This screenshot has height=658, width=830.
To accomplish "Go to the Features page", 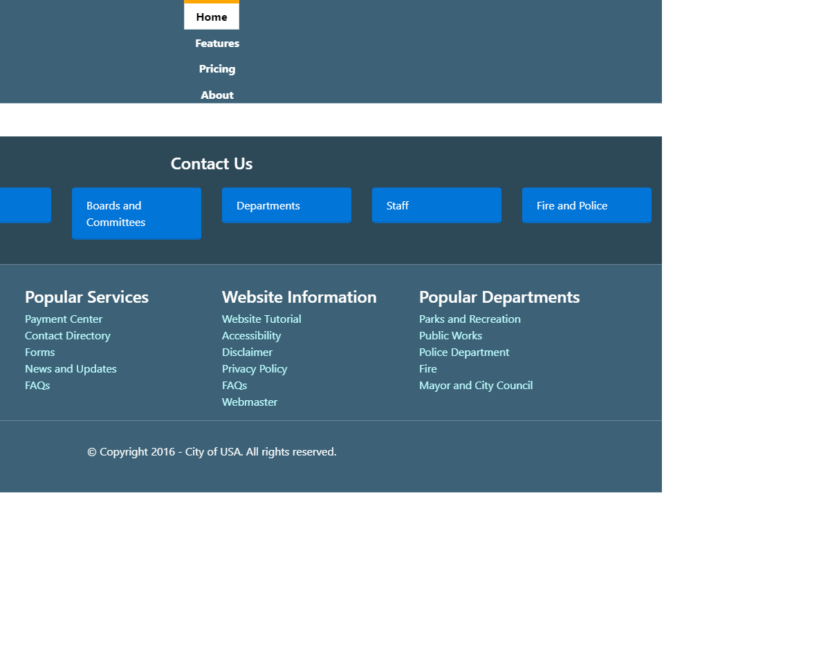I will pyautogui.click(x=217, y=43).
